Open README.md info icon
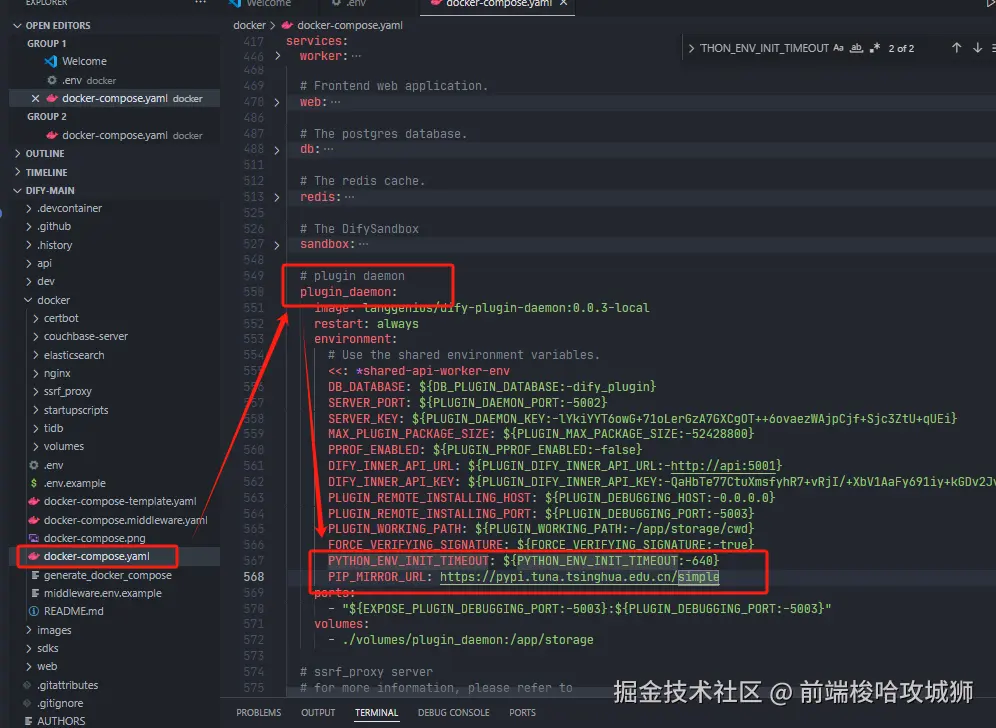Viewport: 996px width, 728px height. tap(34, 611)
